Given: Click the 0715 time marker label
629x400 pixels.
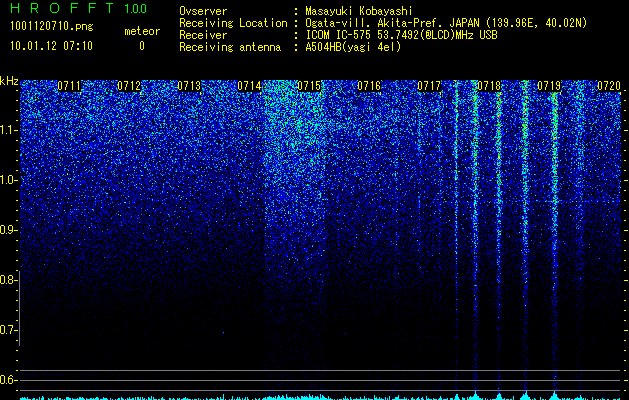Looking at the screenshot, I should [309, 86].
